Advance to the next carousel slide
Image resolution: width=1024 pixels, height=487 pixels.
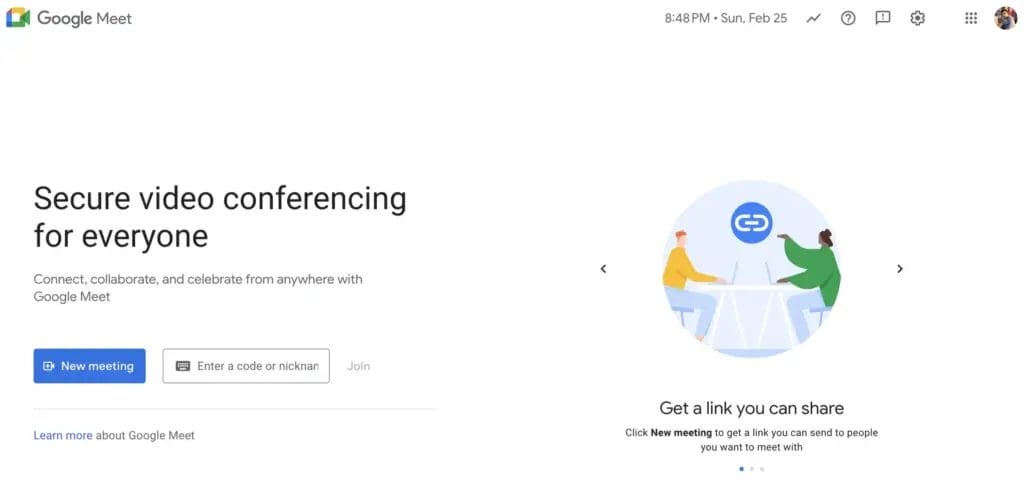[x=900, y=268]
